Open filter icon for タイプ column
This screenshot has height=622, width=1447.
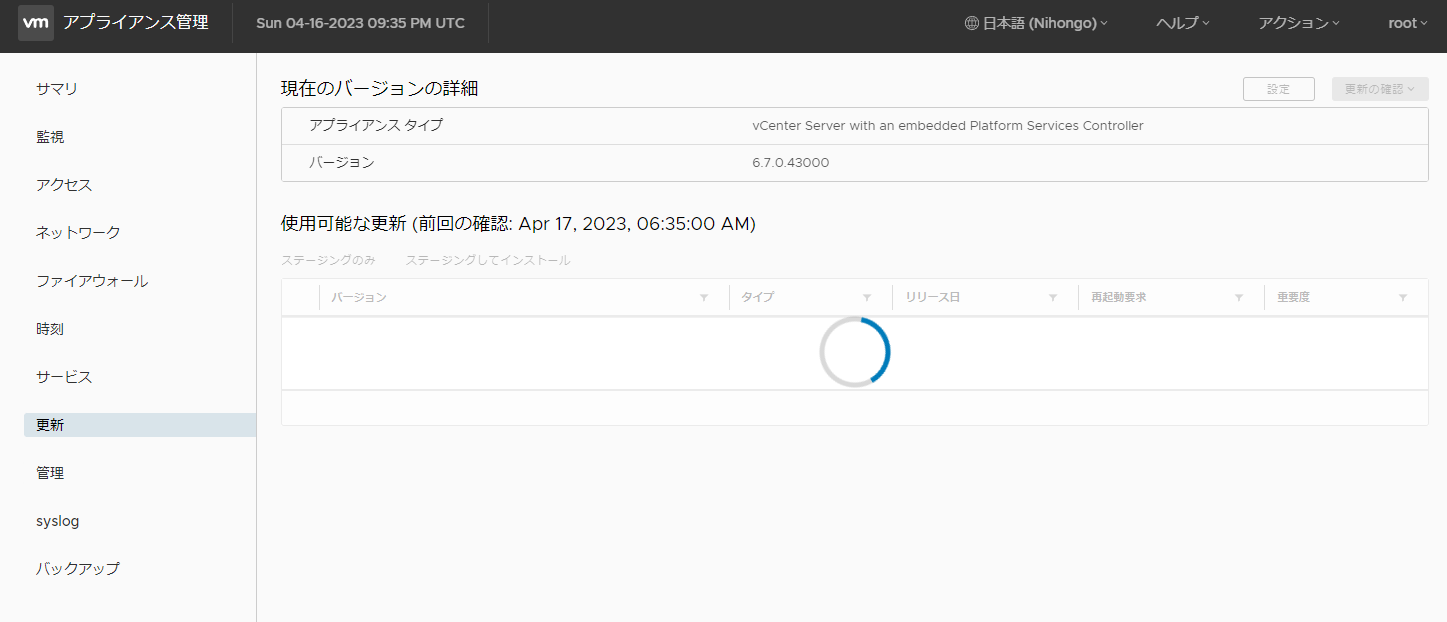867,298
